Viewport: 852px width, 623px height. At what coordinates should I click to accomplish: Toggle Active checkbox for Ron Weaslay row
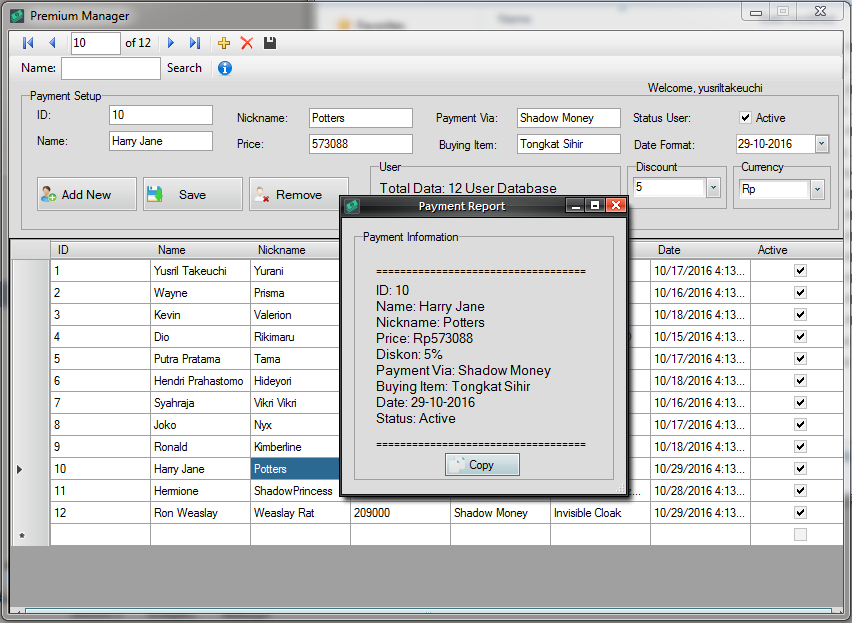click(800, 513)
